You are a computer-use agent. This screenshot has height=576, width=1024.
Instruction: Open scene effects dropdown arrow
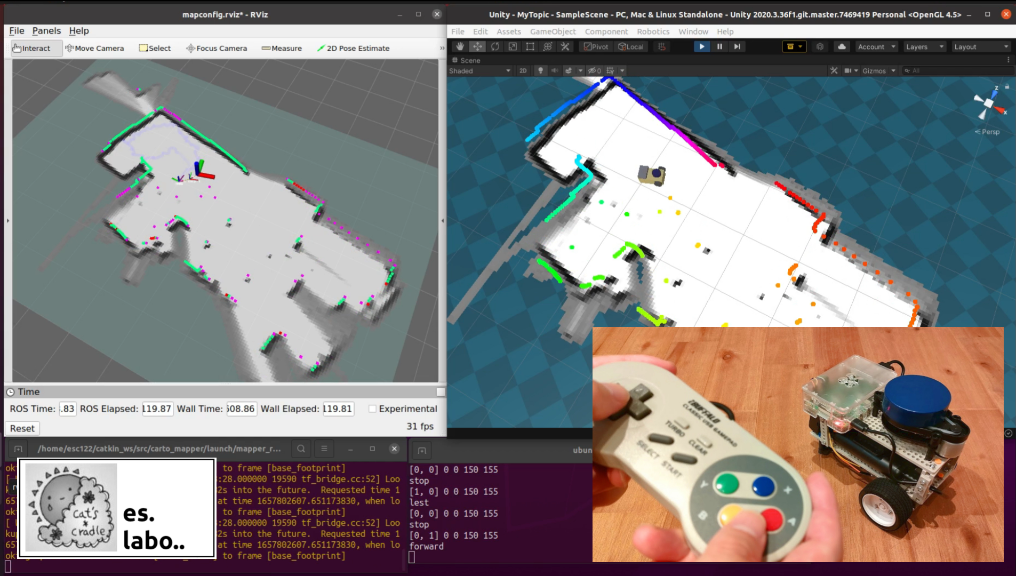point(579,71)
